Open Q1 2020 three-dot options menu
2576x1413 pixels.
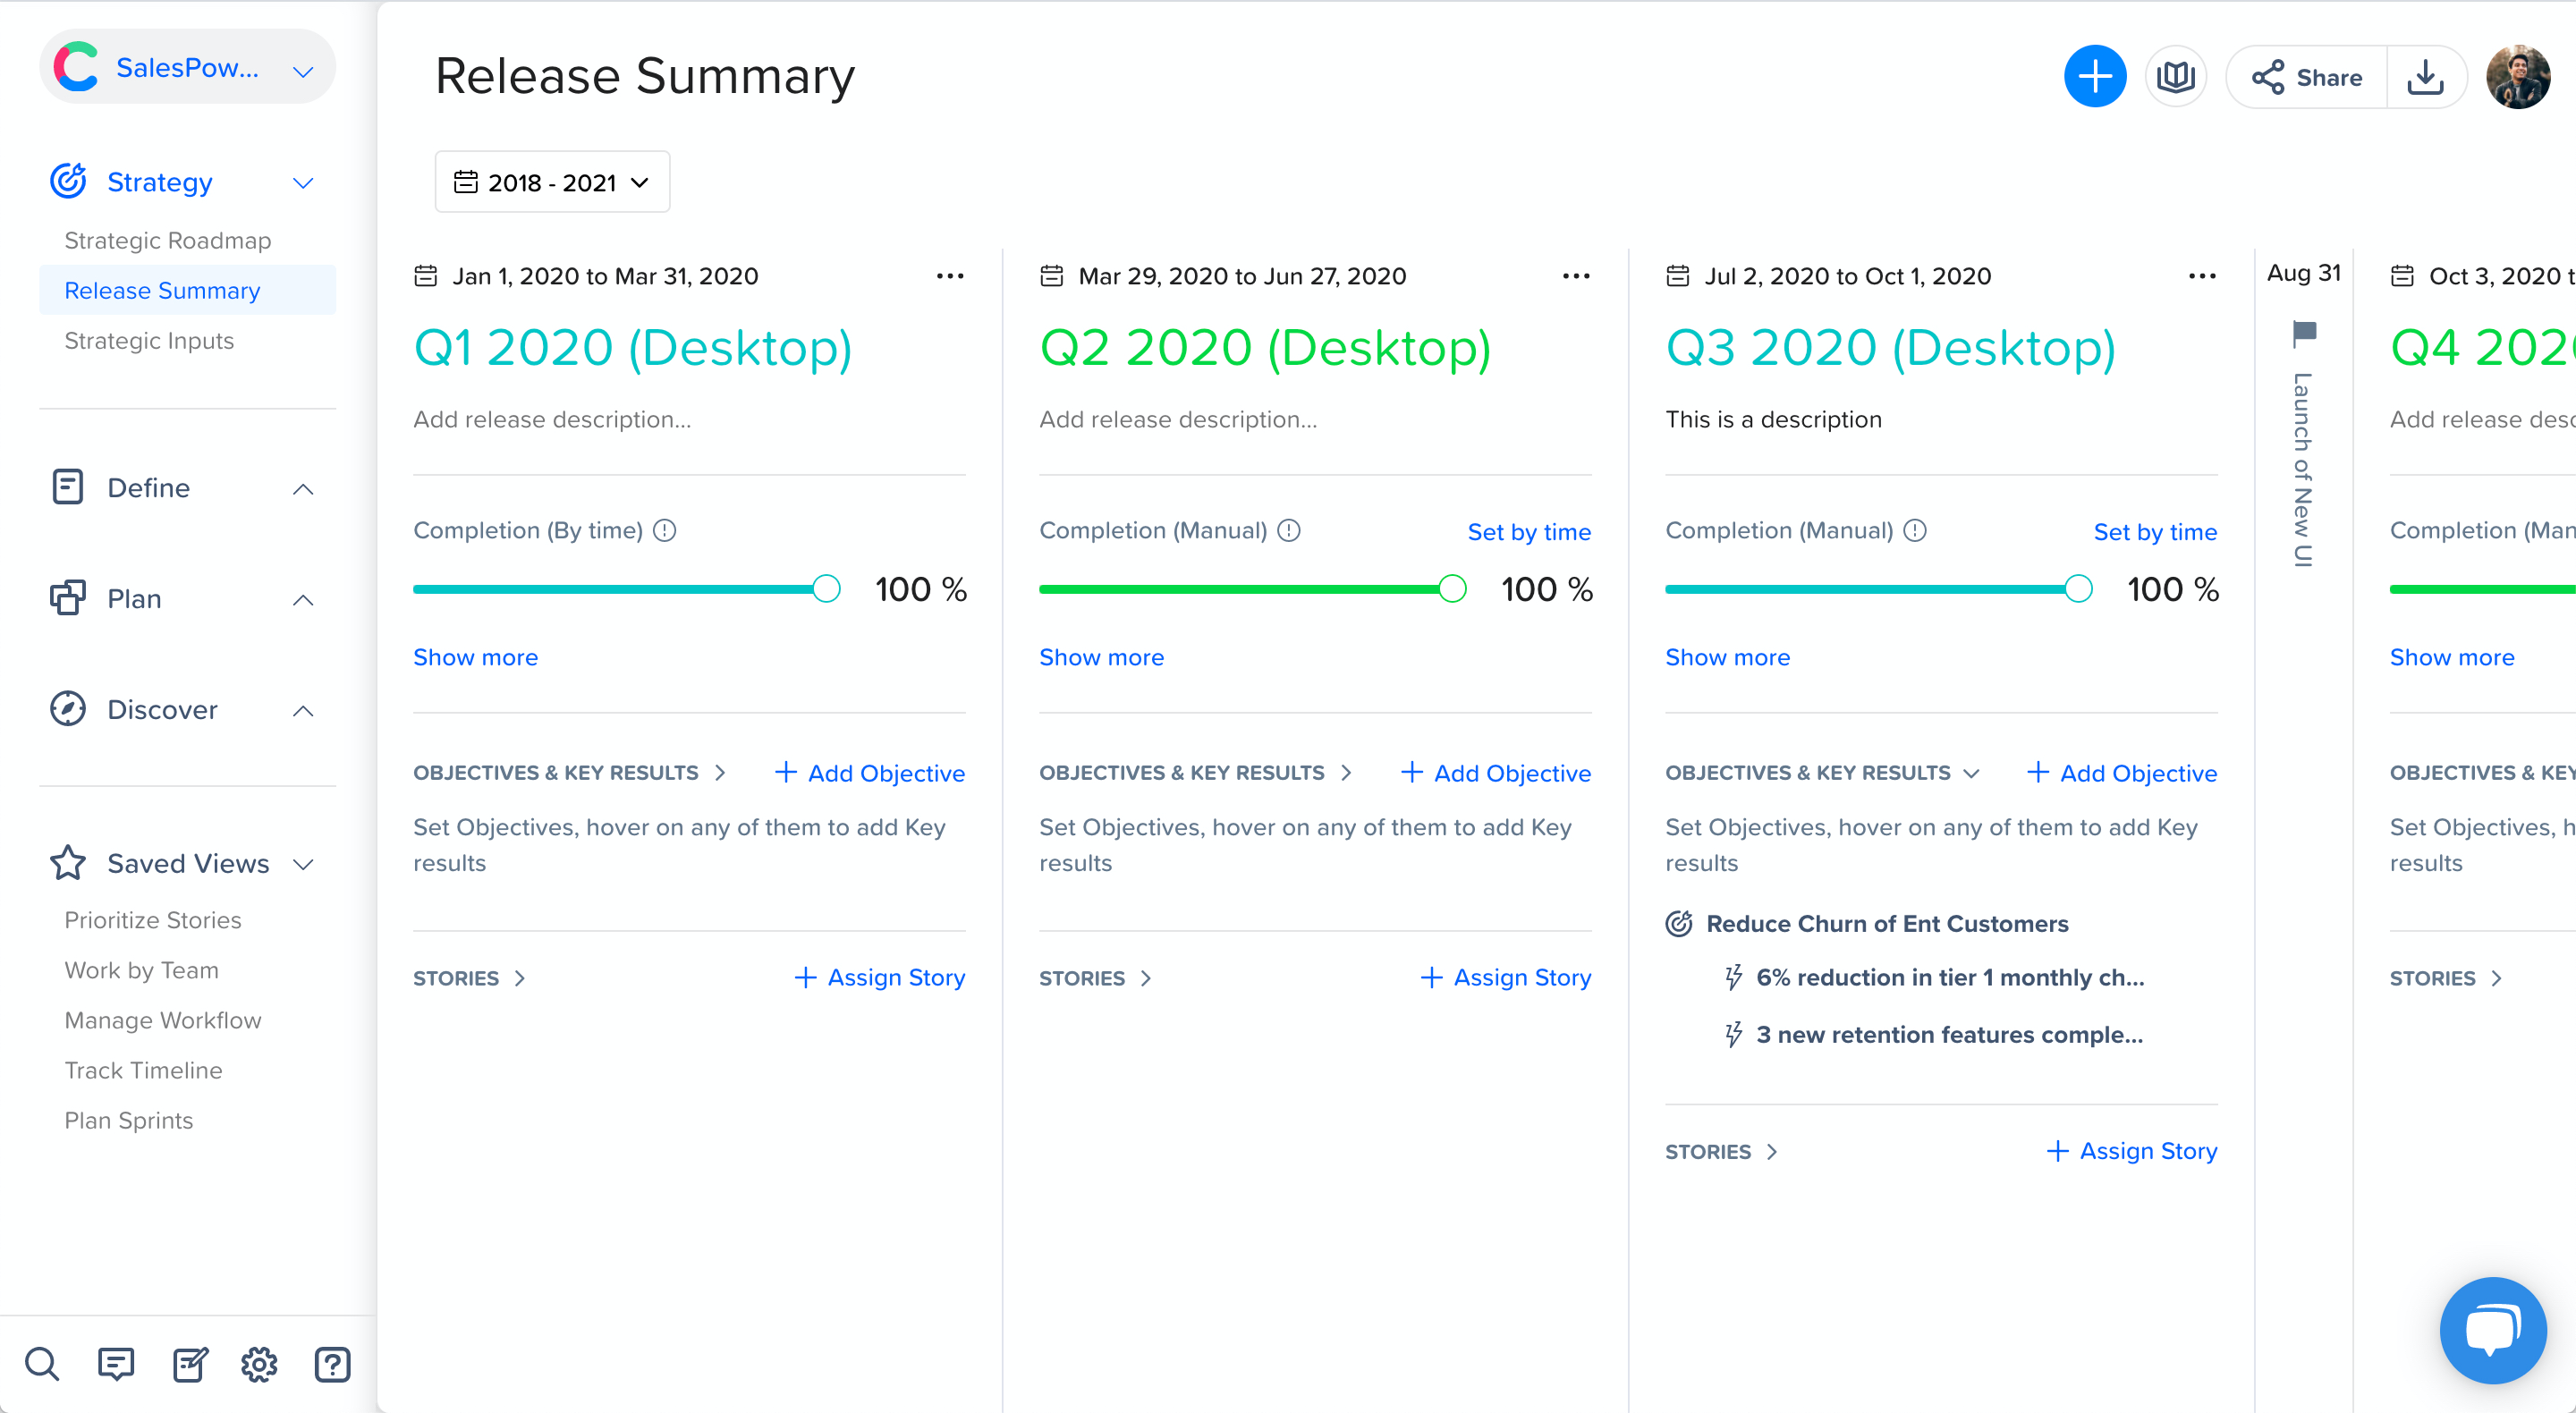click(x=950, y=276)
